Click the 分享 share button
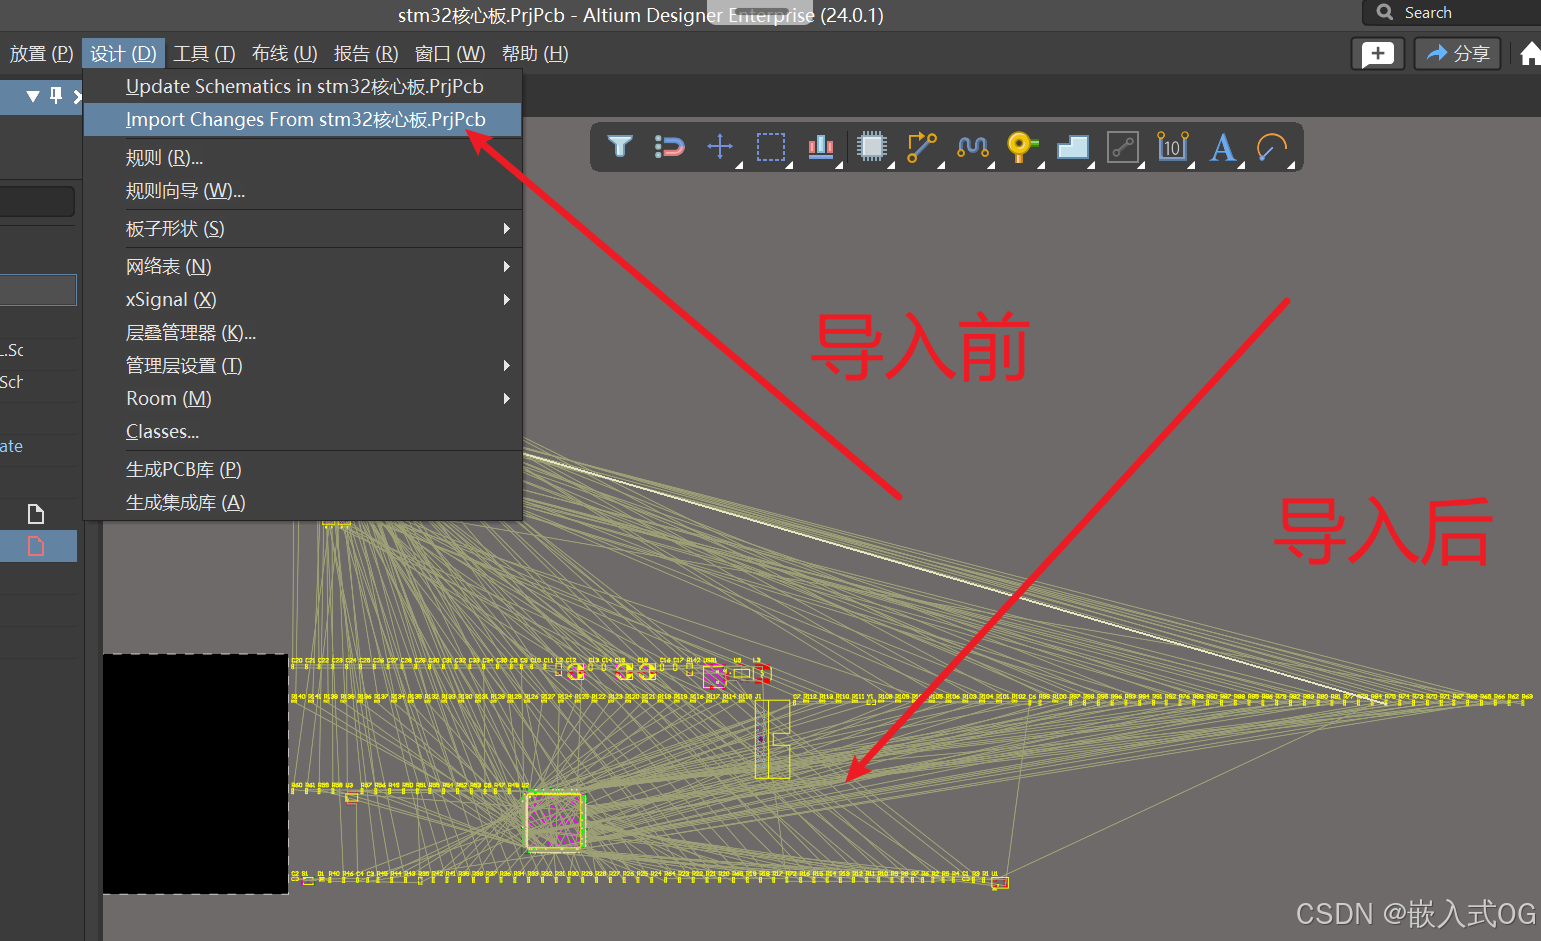1541x941 pixels. [x=1458, y=53]
